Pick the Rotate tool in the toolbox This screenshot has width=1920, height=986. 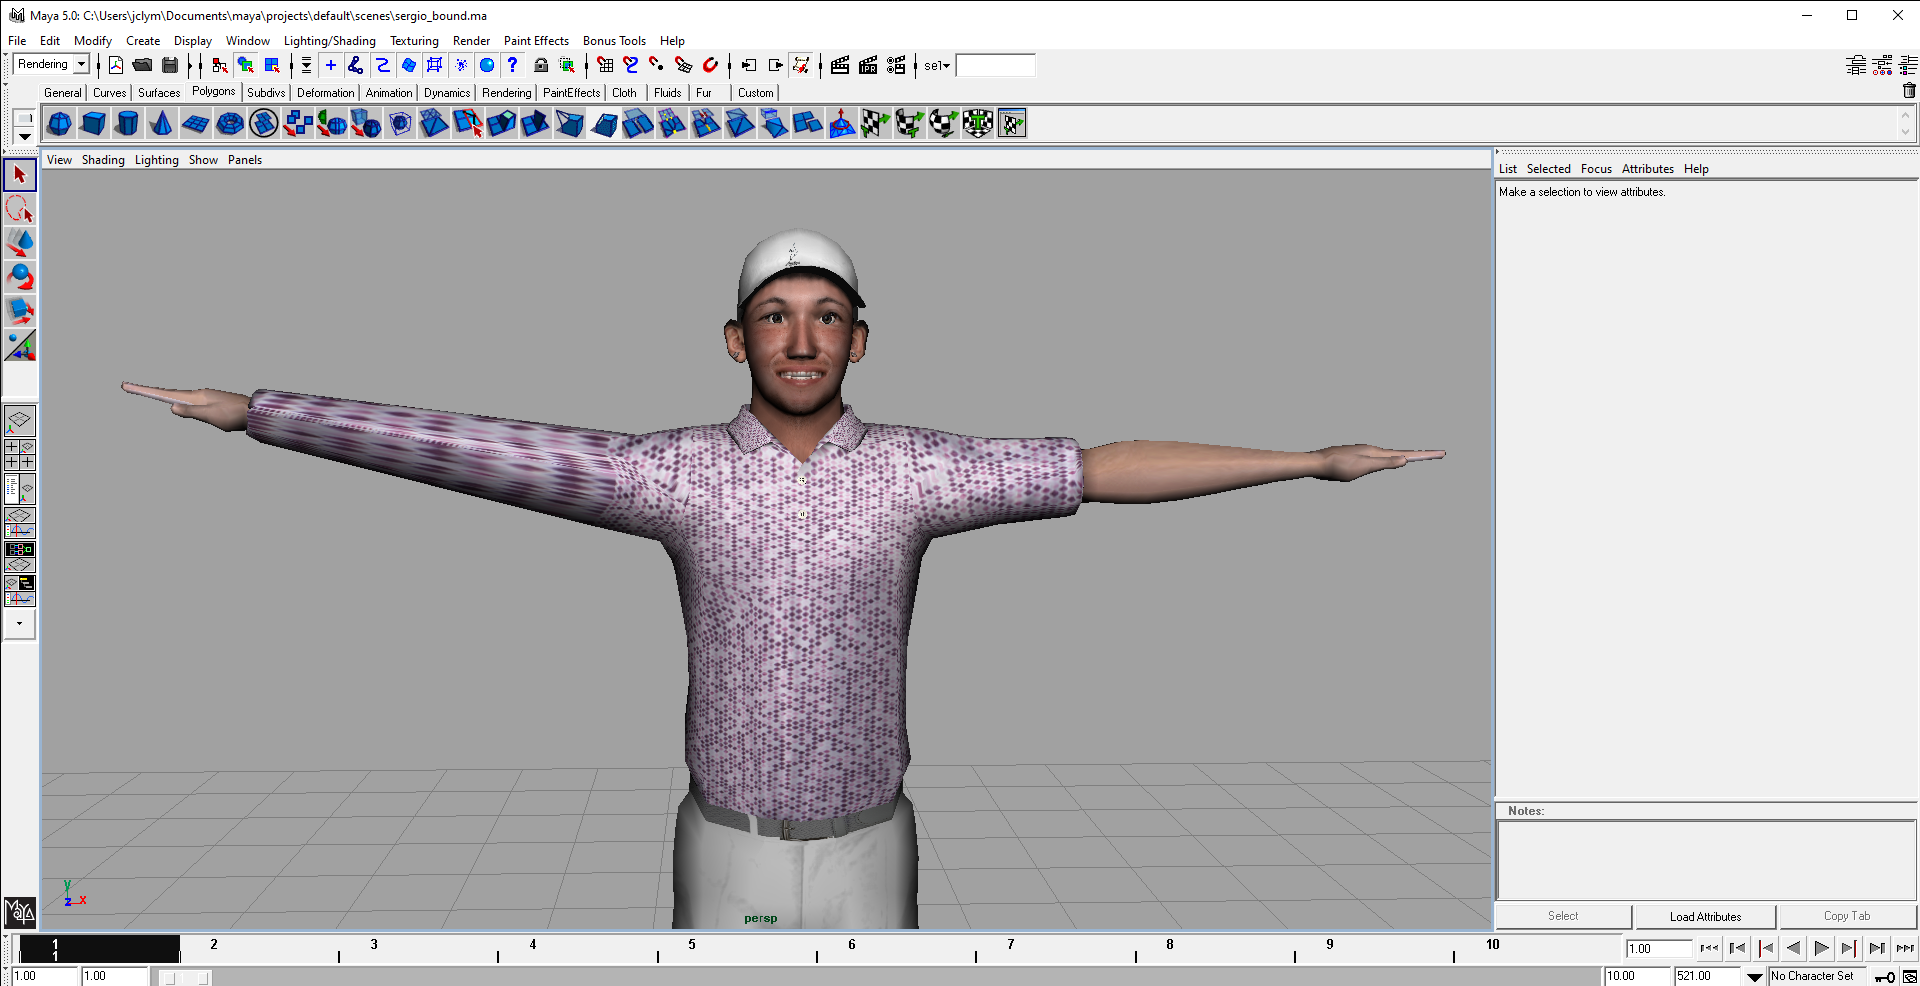click(x=20, y=277)
